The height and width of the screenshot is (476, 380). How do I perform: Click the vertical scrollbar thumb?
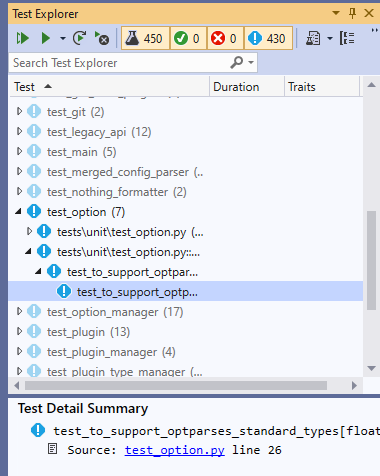click(x=371, y=260)
